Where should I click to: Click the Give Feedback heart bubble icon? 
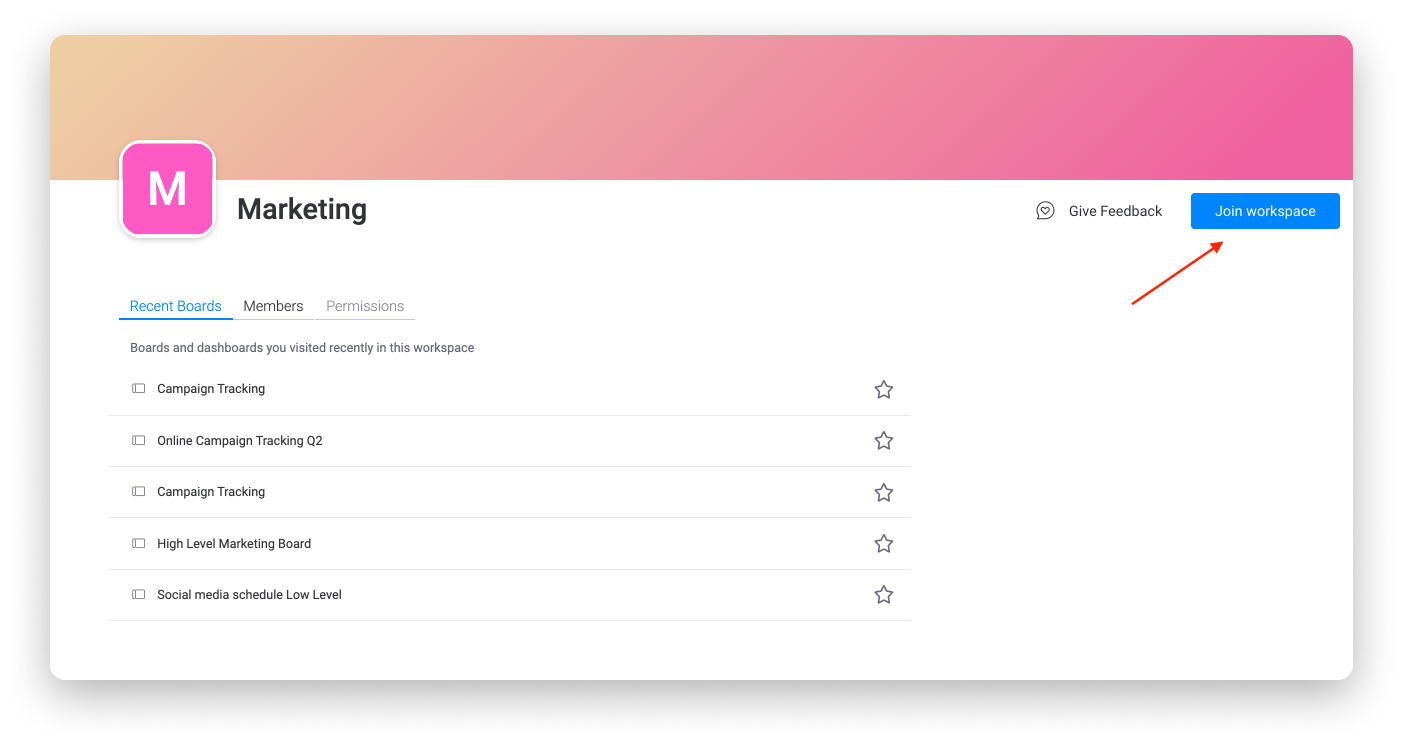coord(1045,211)
